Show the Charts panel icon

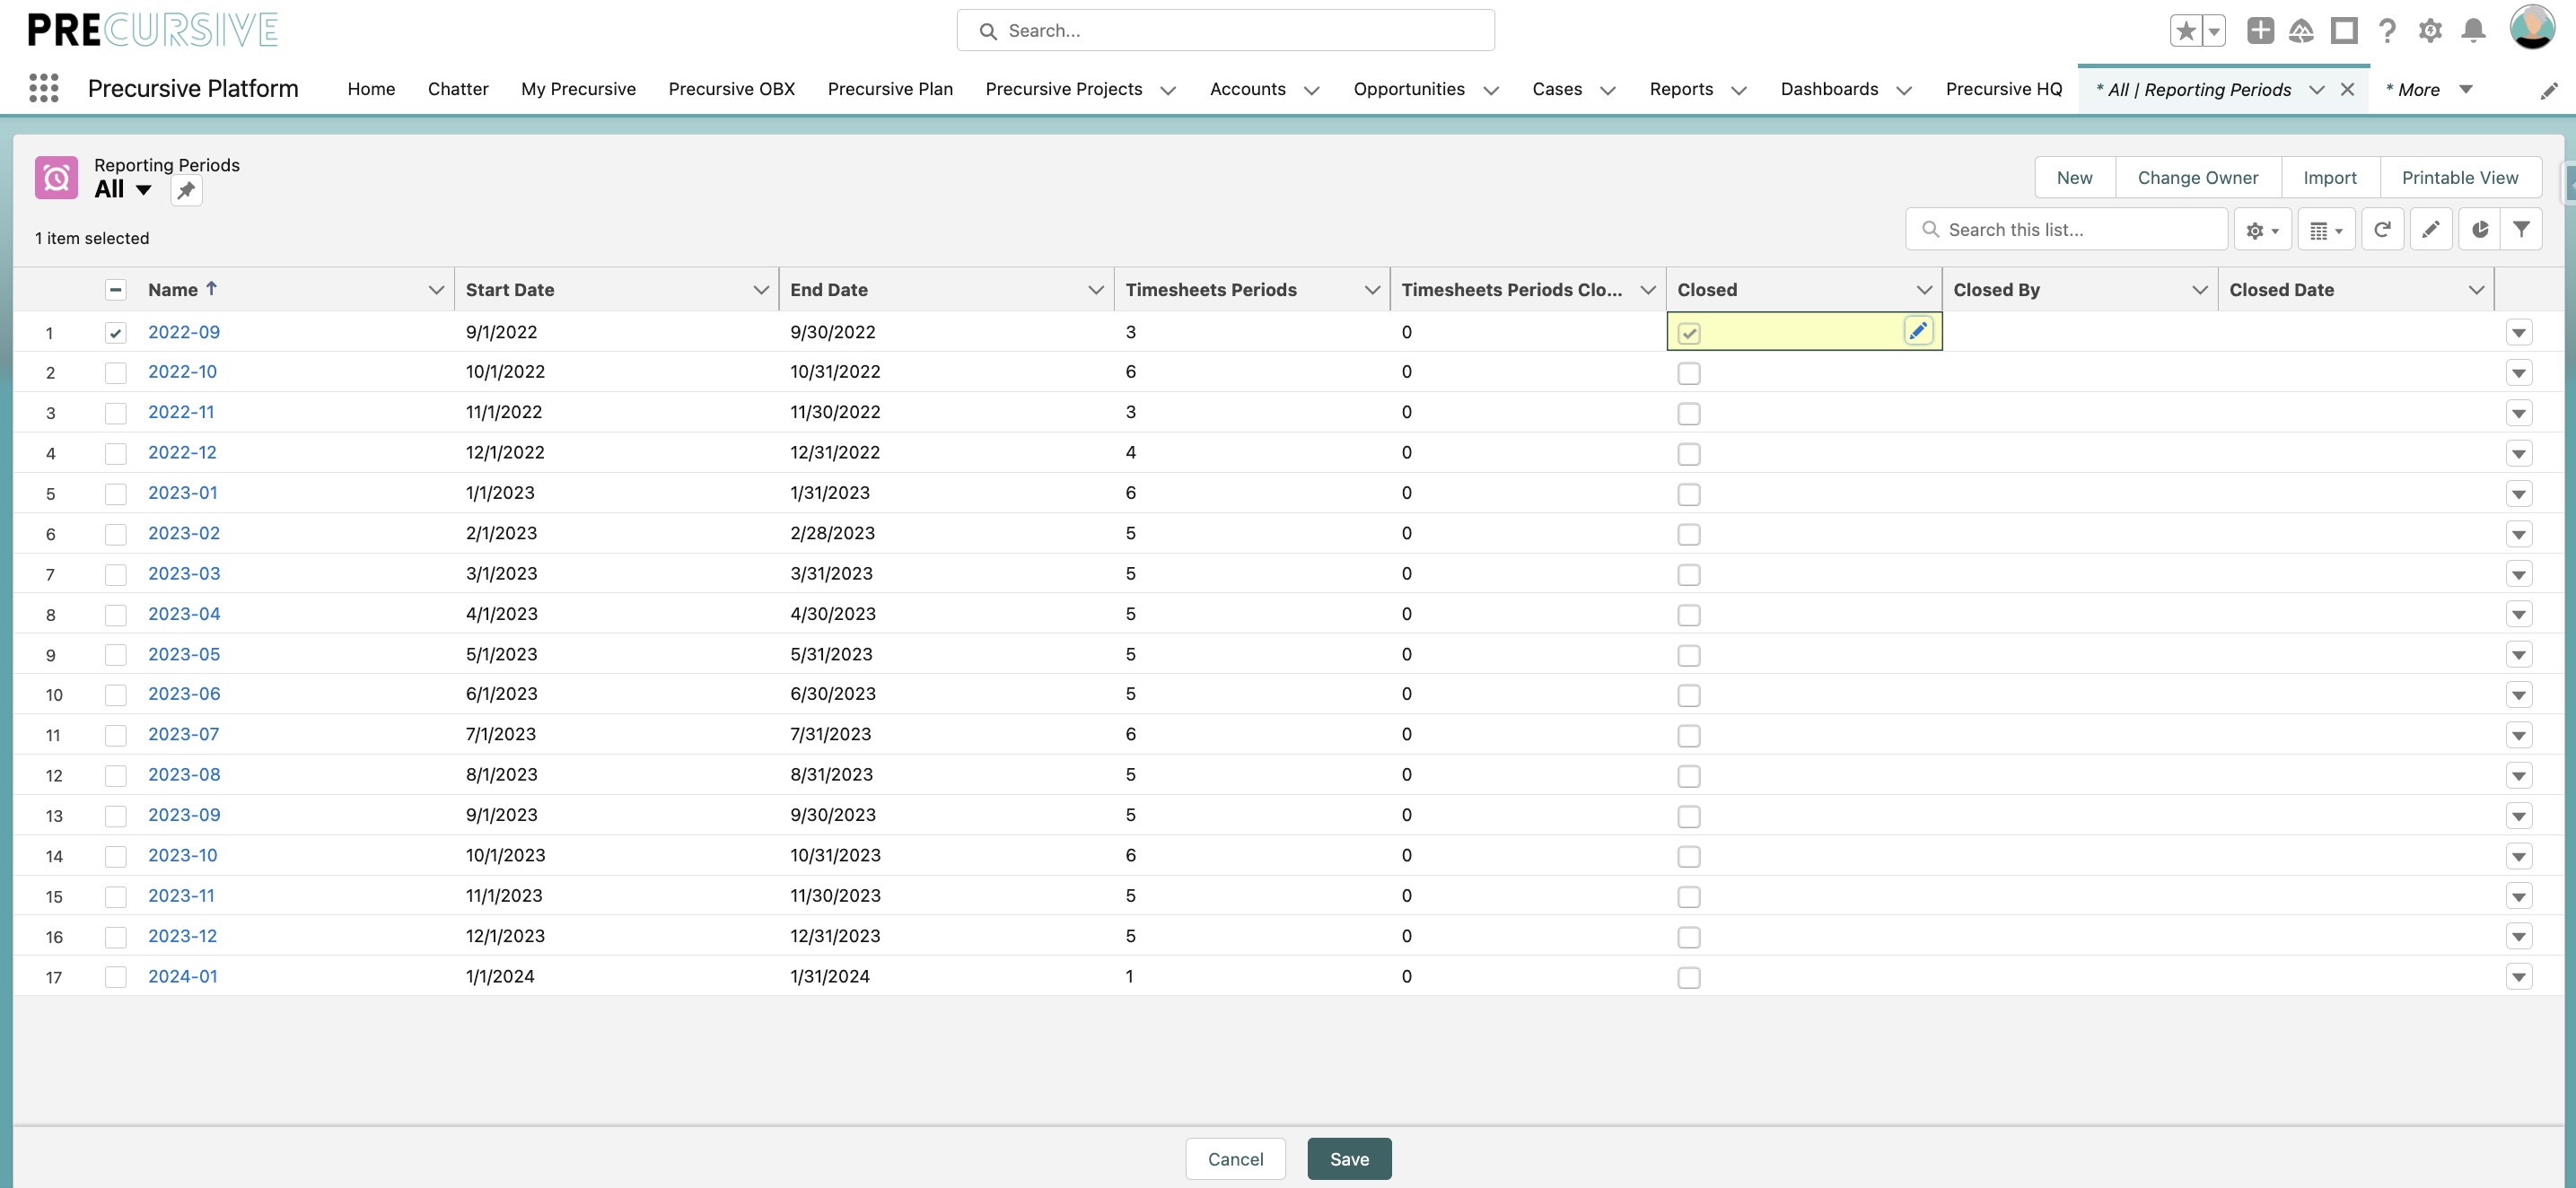point(2479,230)
